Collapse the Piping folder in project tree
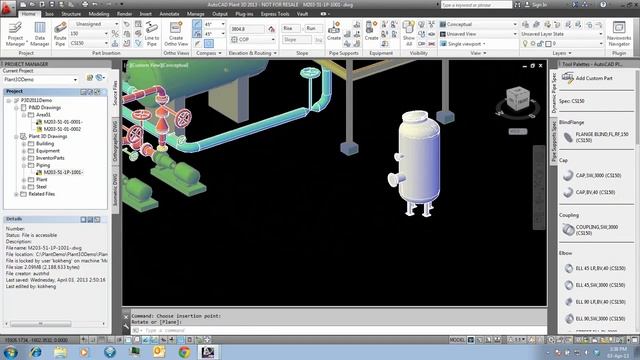The width and height of the screenshot is (640, 360). 24,165
